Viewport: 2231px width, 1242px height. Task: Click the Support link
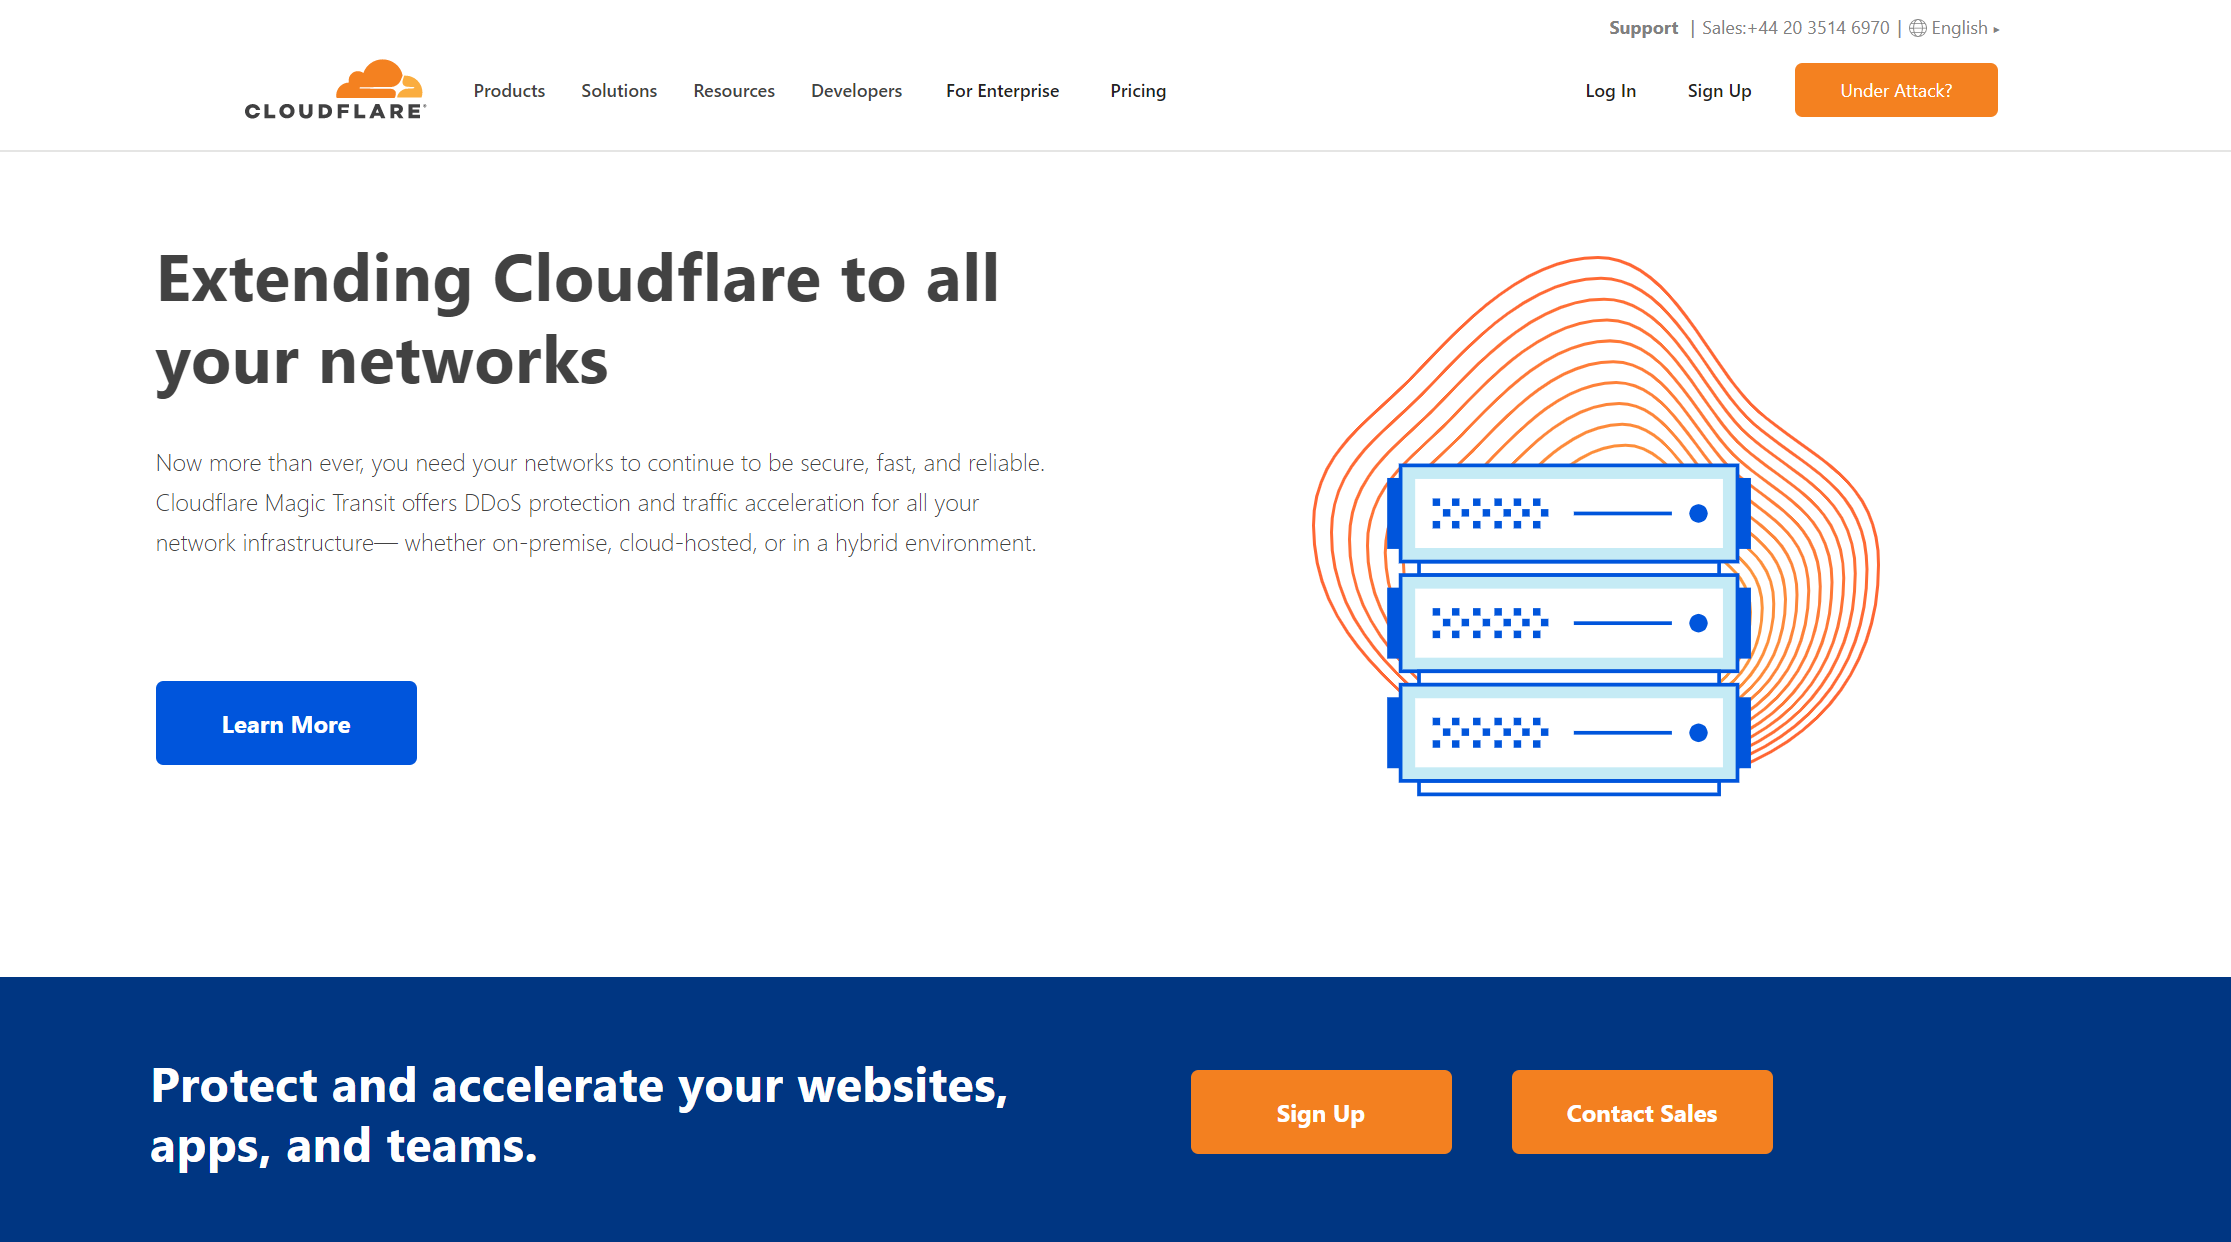point(1643,28)
